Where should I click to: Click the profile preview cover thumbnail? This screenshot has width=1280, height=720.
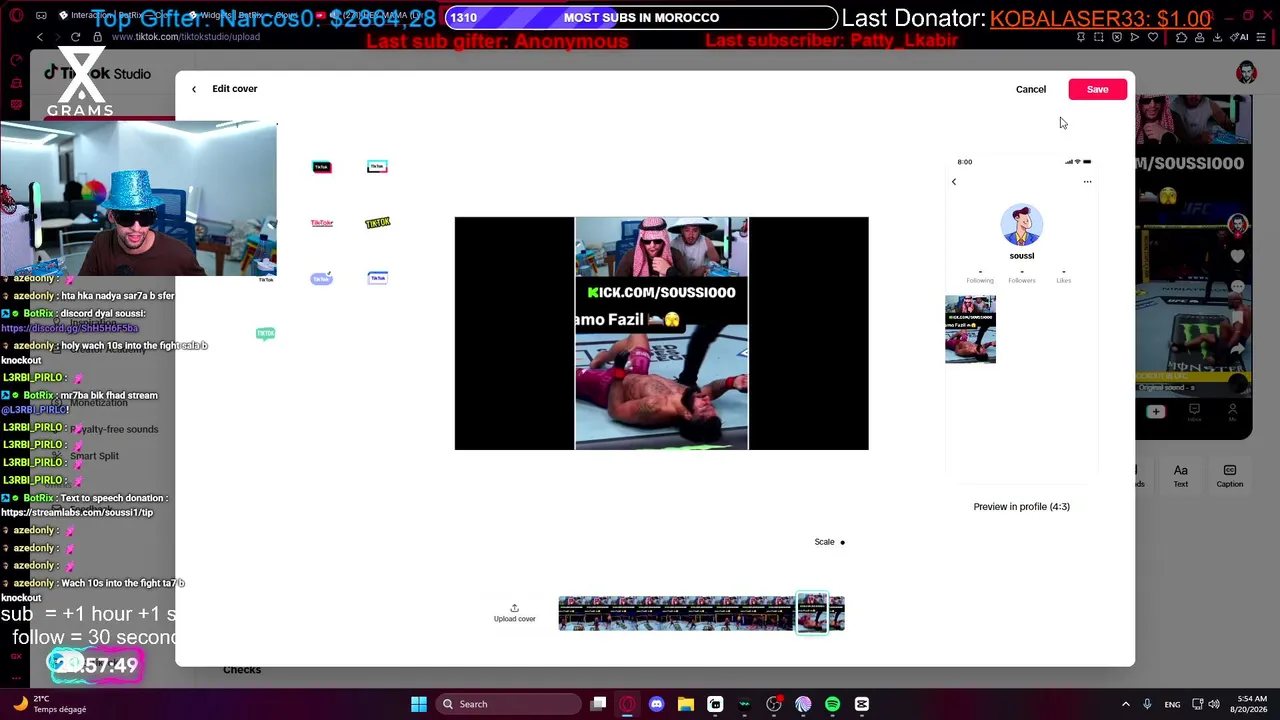[970, 329]
